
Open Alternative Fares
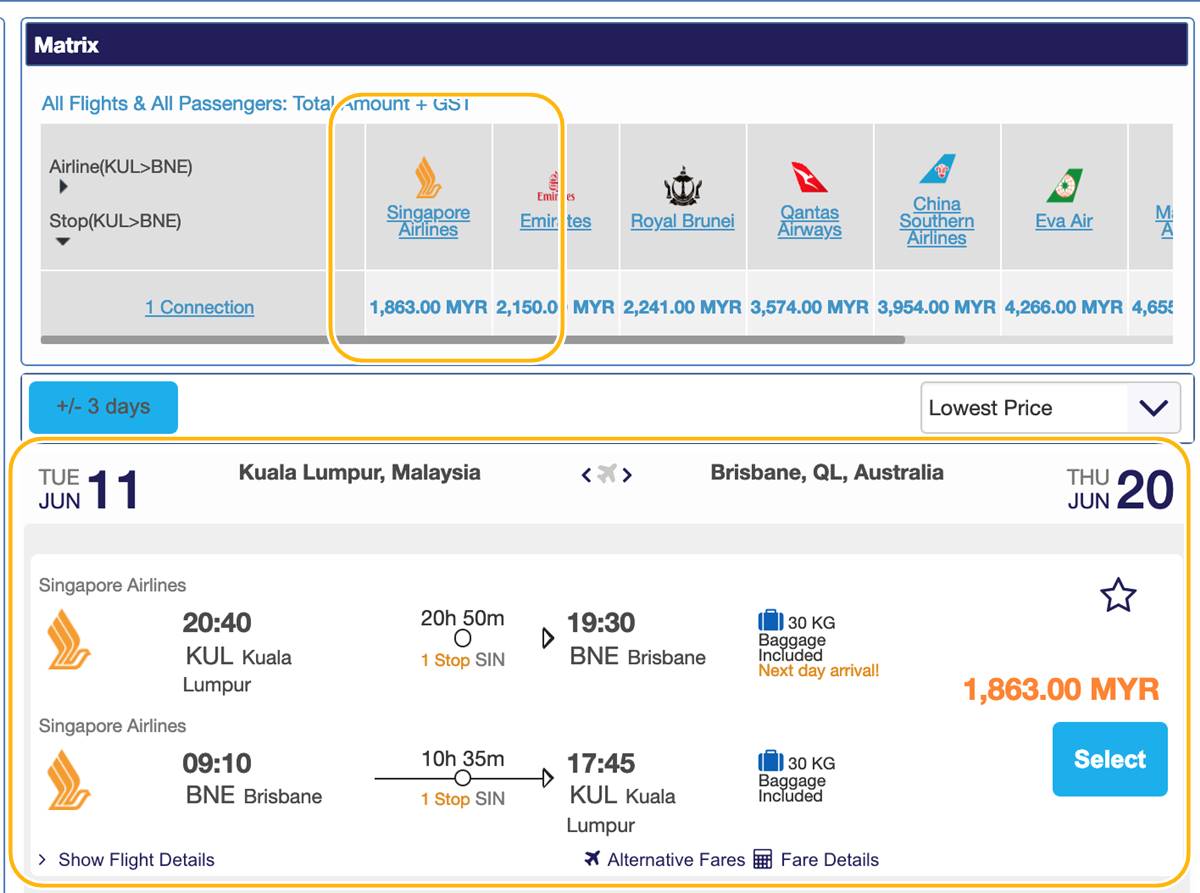pyautogui.click(x=676, y=860)
